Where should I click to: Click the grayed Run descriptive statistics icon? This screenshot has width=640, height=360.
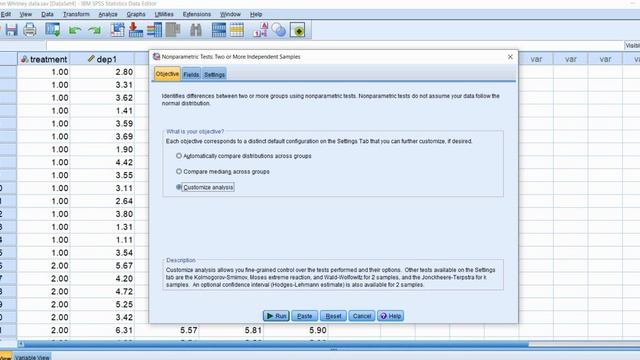(x=173, y=30)
